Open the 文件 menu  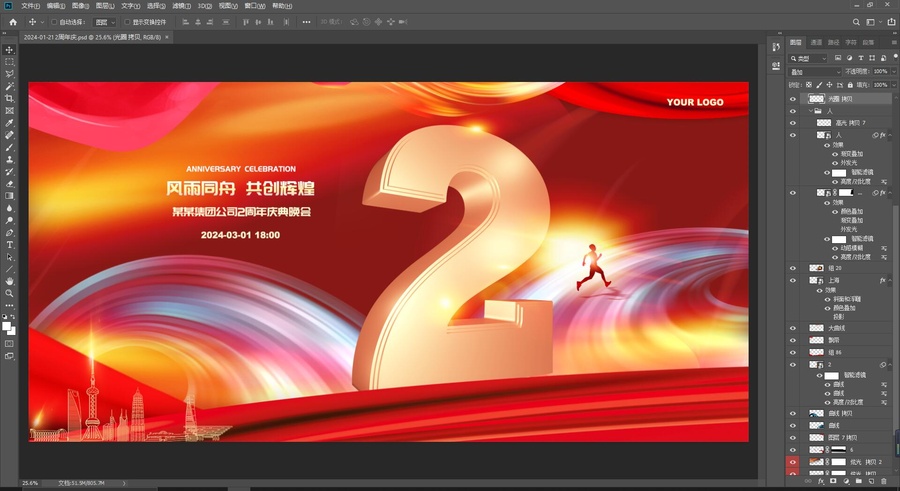30,6
